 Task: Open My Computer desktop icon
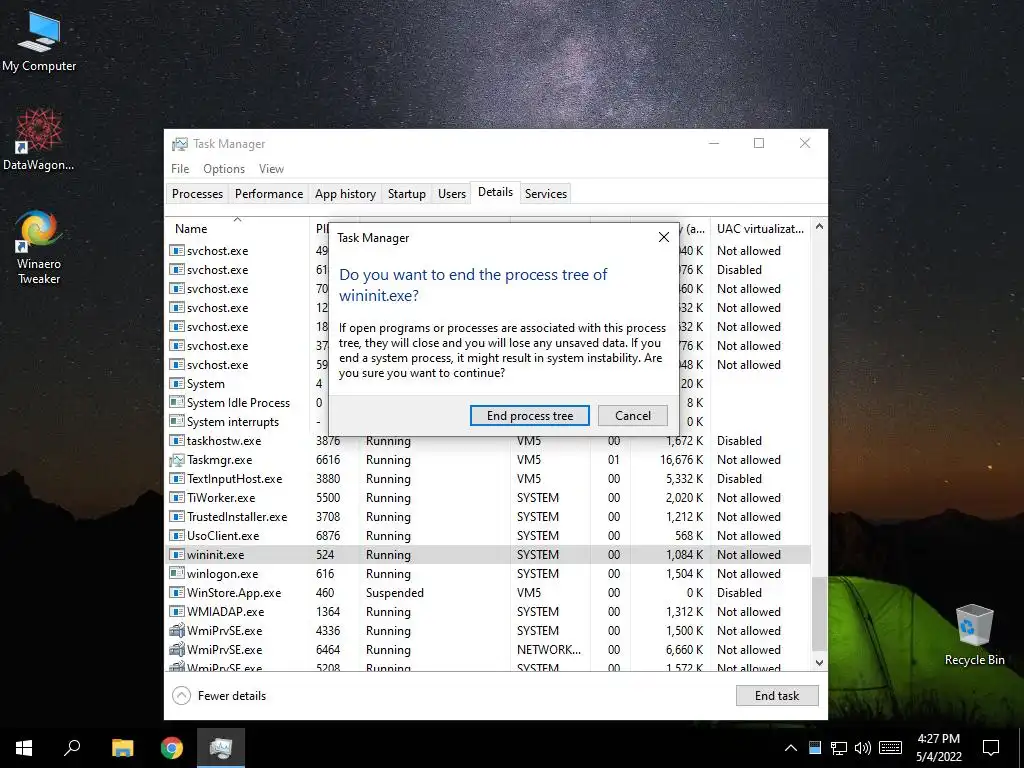click(39, 42)
